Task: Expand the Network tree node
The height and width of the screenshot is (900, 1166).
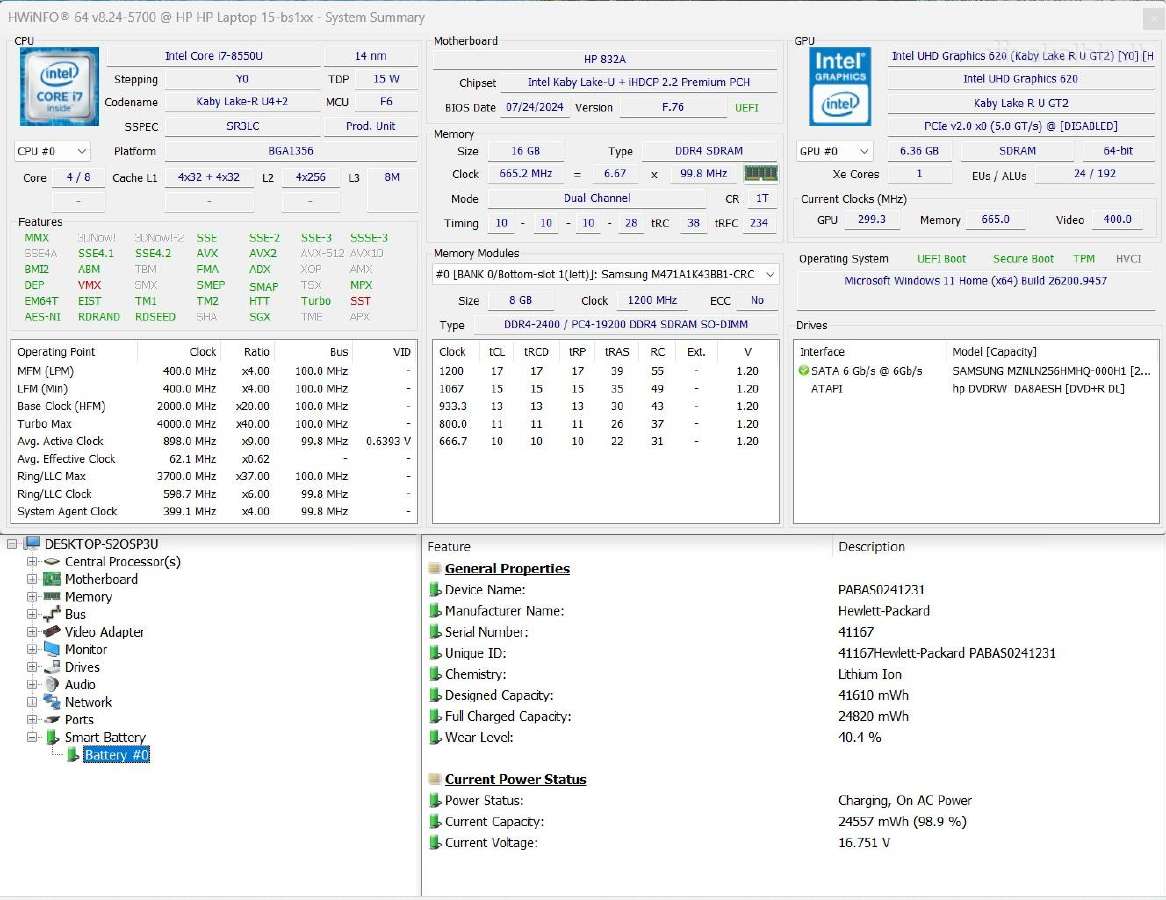Action: tap(32, 701)
